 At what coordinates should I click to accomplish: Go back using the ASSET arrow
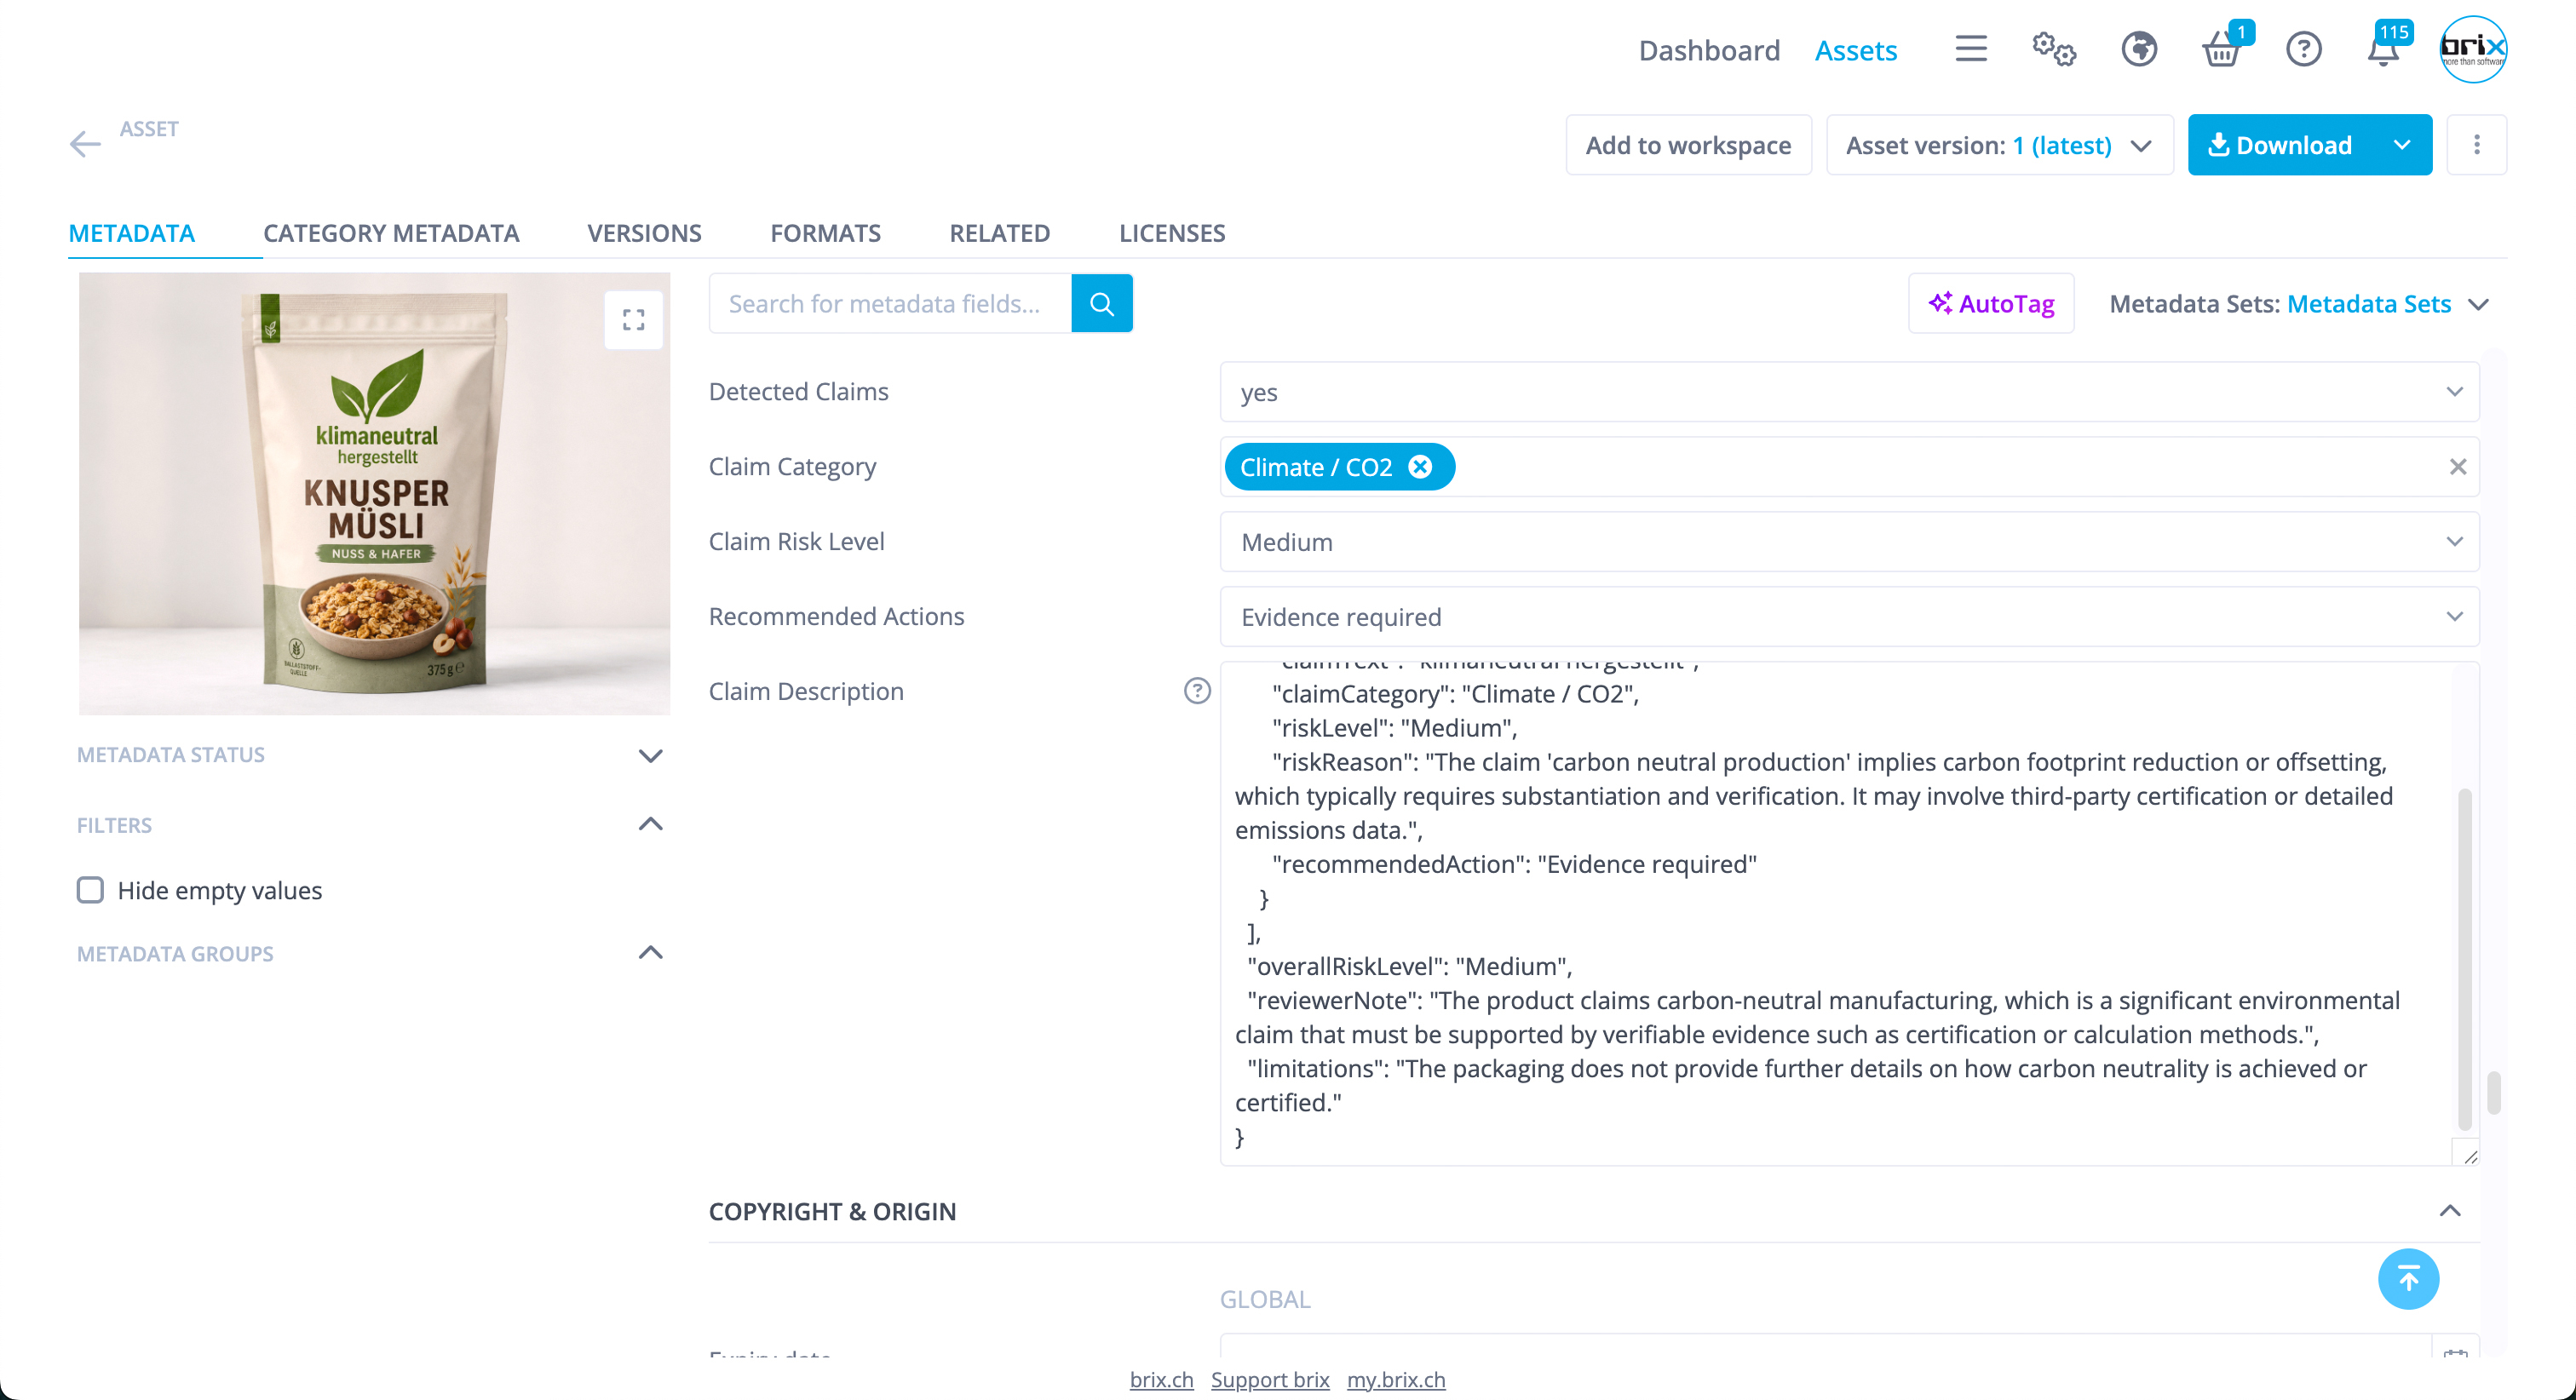(x=85, y=144)
